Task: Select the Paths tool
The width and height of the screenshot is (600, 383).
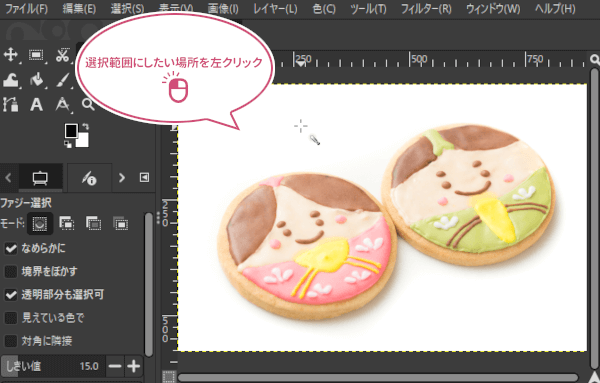Action: 10,104
